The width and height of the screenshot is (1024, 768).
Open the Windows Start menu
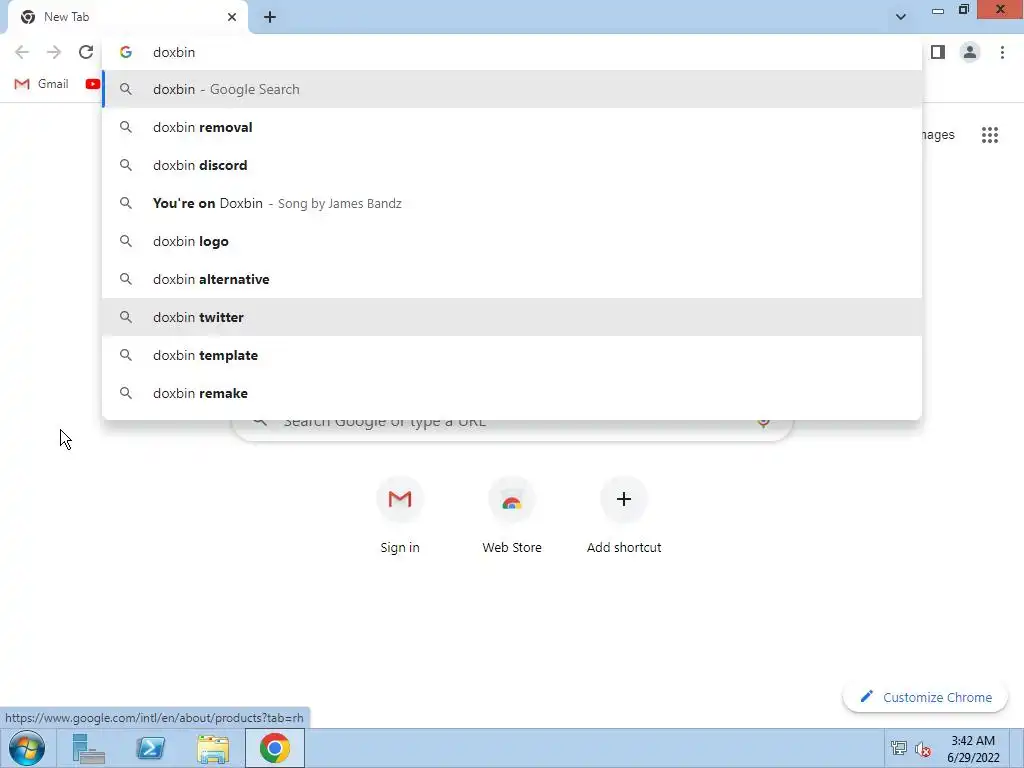(x=27, y=748)
